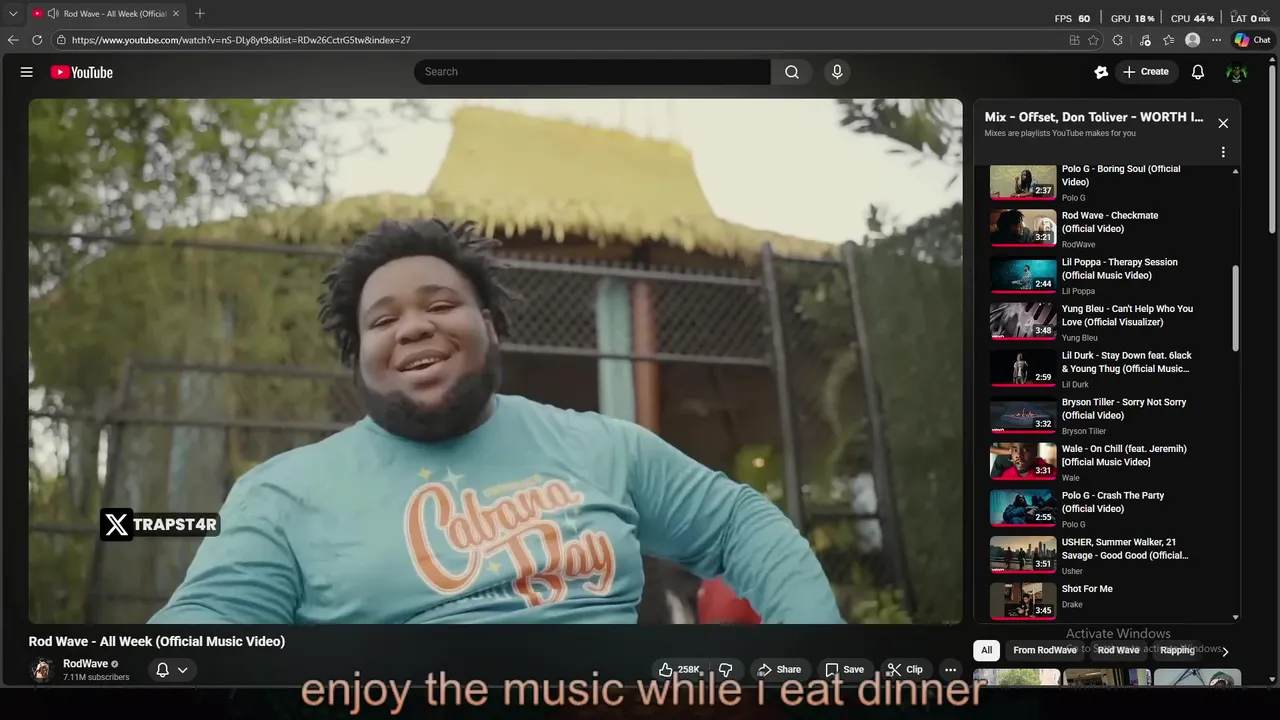Dislike the Rod Wave video
The height and width of the screenshot is (720, 1280).
pyautogui.click(x=727, y=670)
